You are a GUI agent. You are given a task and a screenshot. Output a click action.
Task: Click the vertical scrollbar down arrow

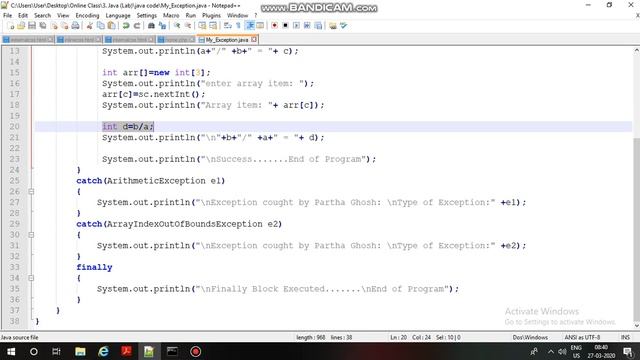point(636,326)
